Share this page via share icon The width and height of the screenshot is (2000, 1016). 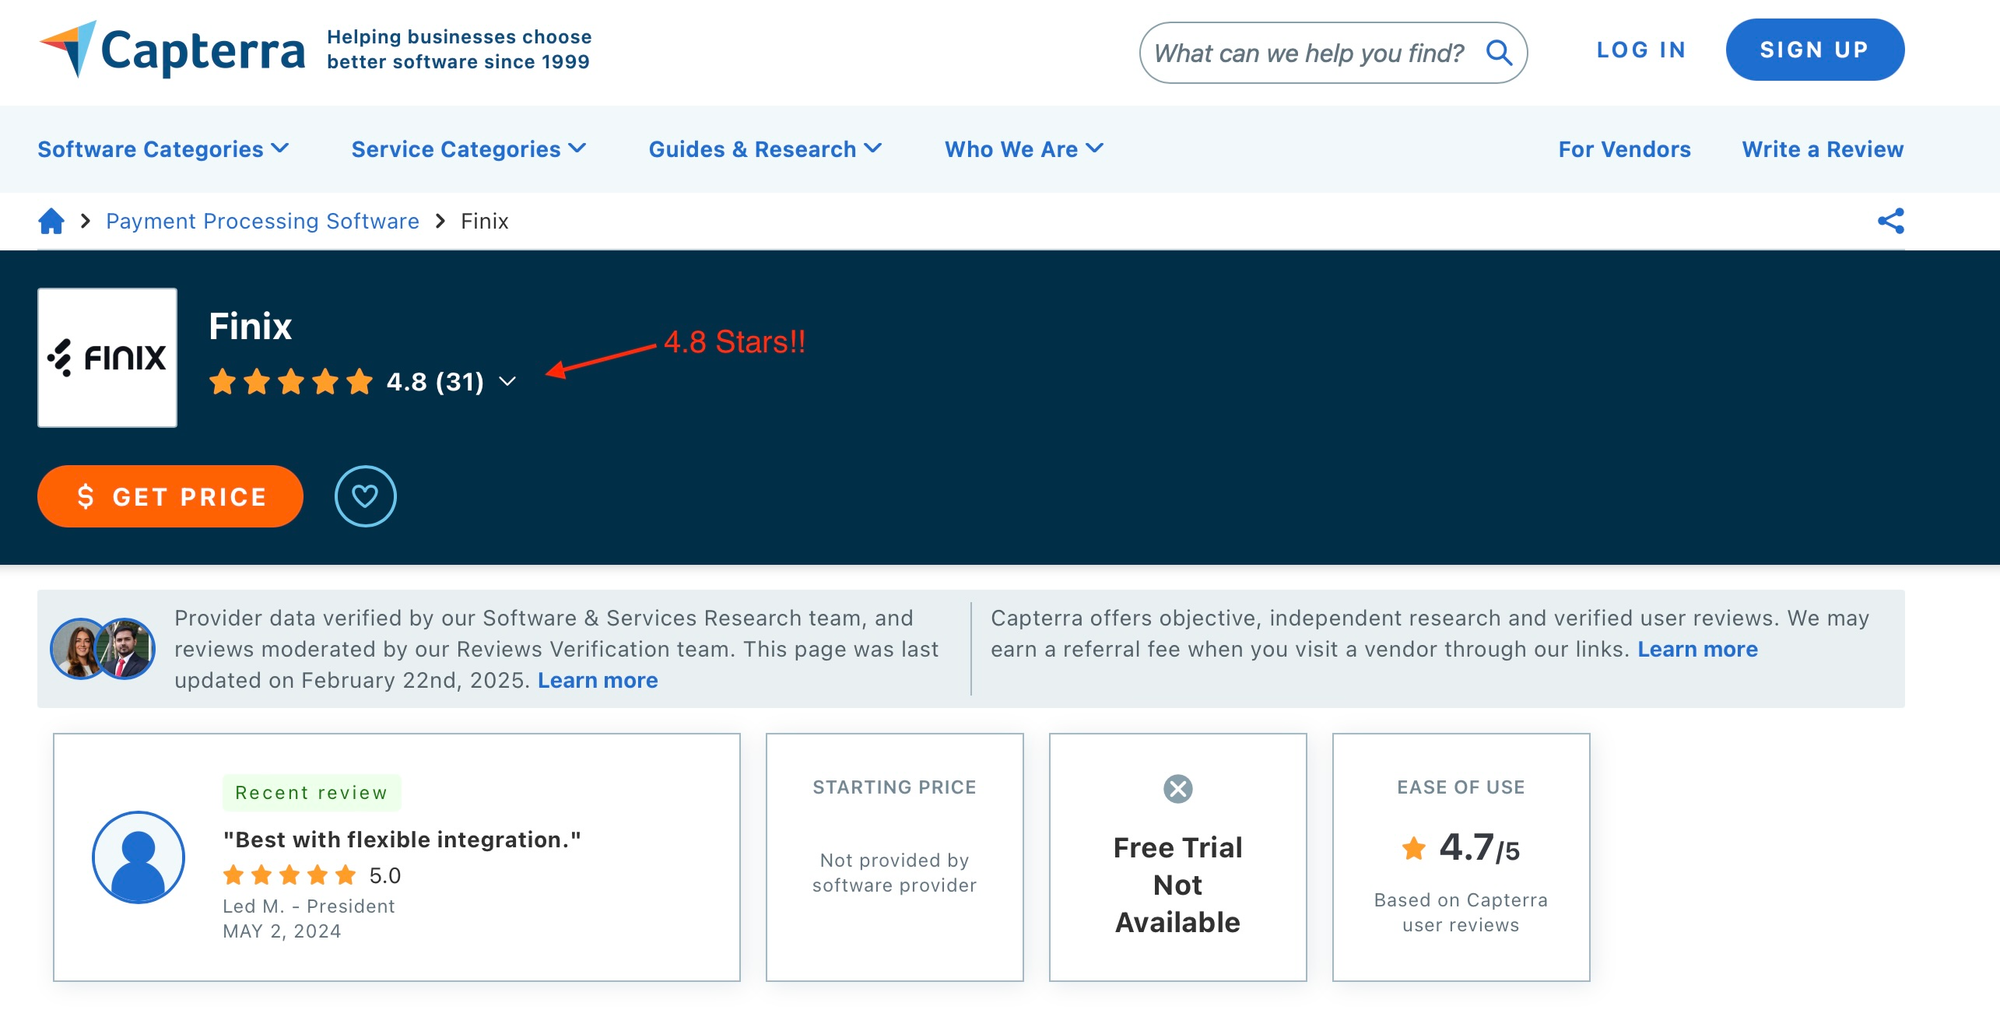tap(1891, 221)
